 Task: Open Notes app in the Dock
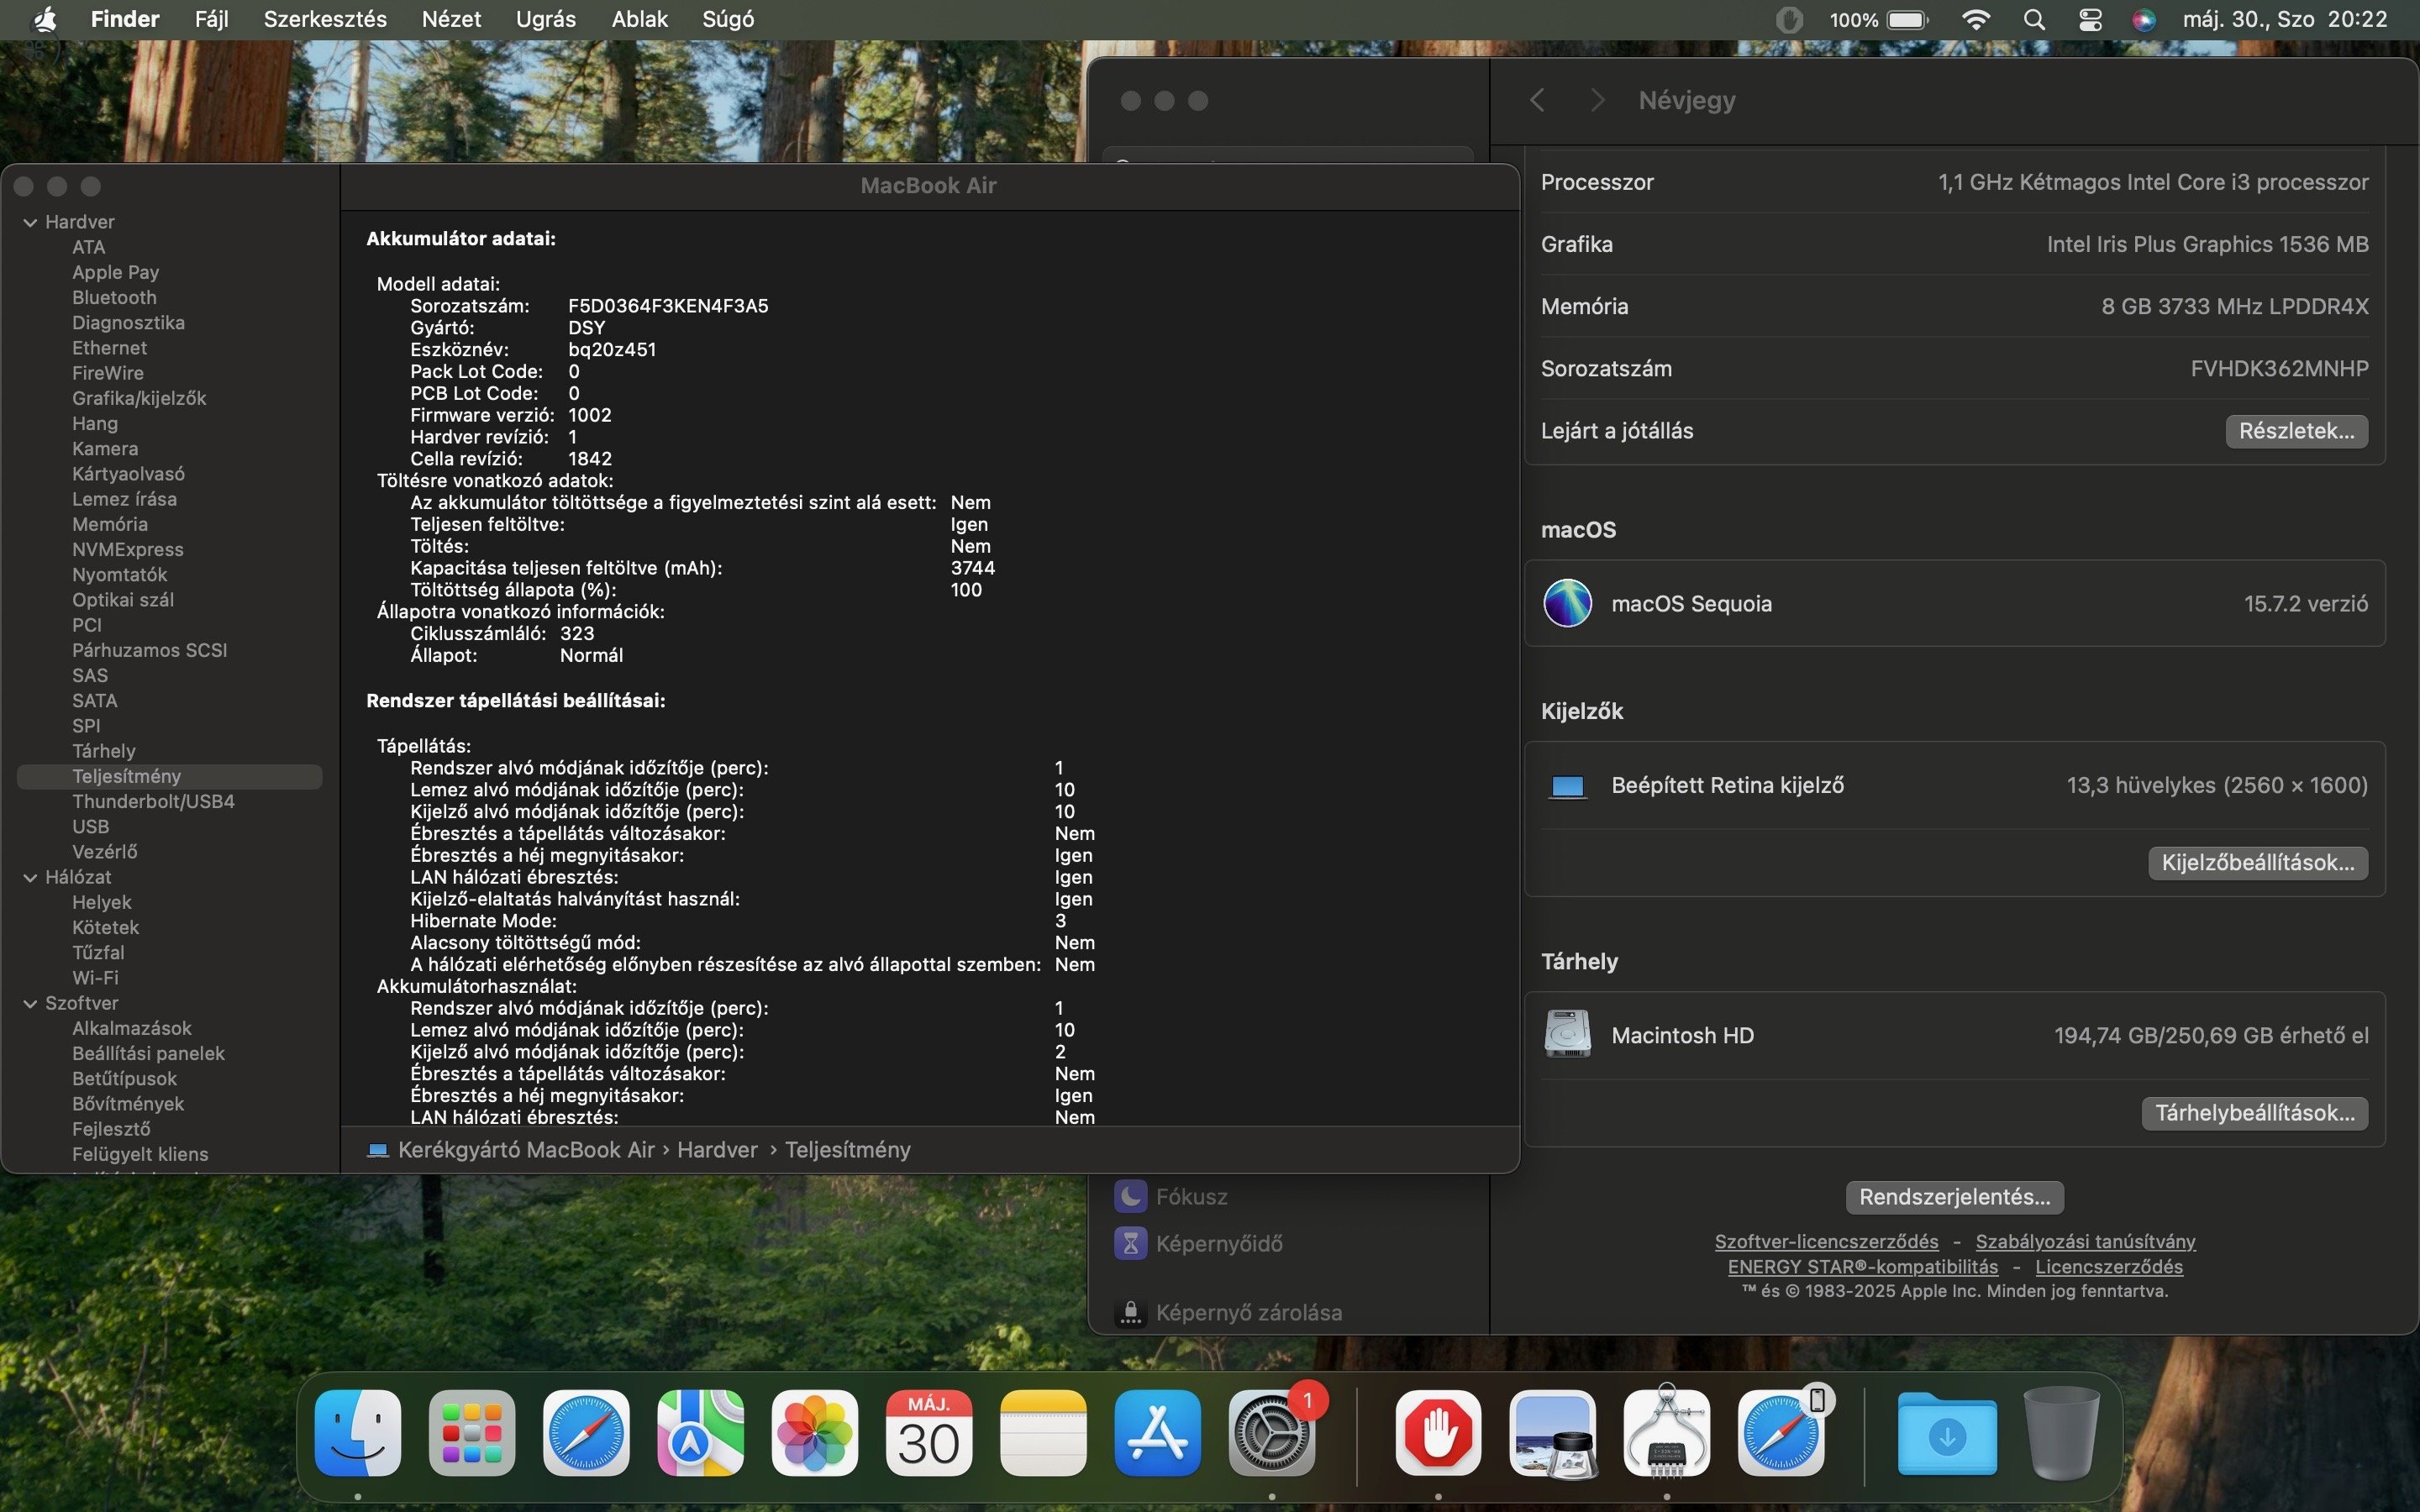pyautogui.click(x=1043, y=1432)
